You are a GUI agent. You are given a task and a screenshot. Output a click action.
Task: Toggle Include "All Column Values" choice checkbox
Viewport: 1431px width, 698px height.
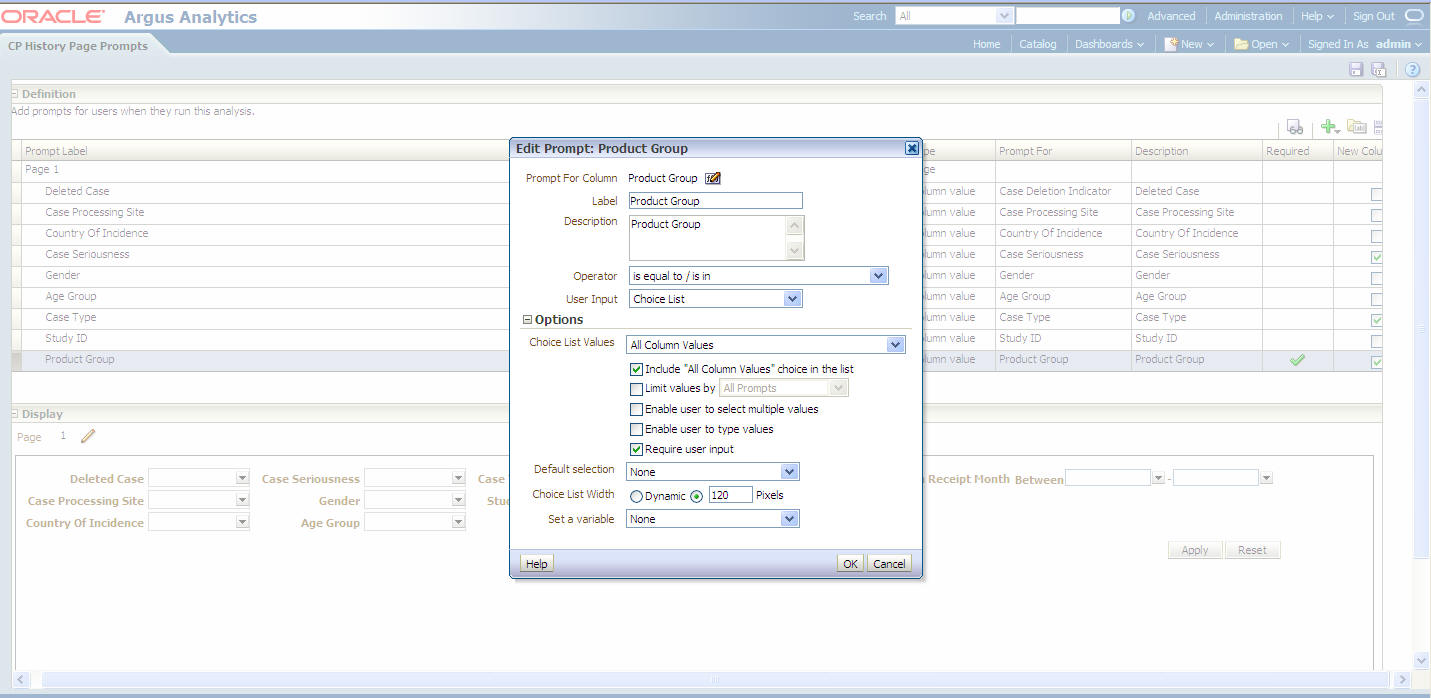point(636,369)
